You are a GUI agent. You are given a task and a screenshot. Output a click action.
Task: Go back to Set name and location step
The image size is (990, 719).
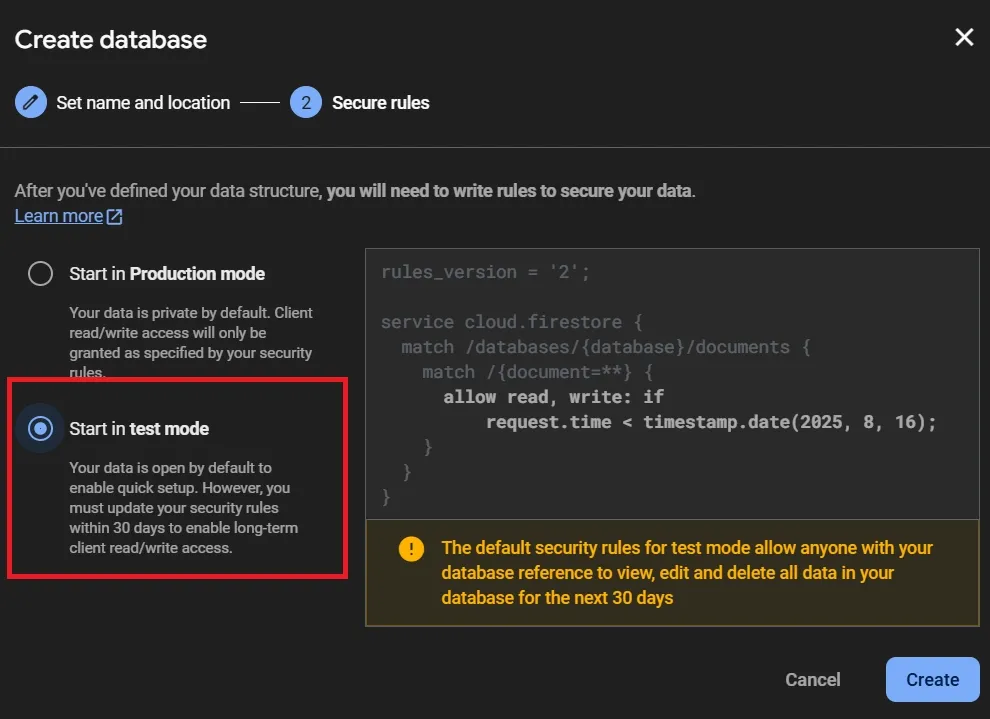pyautogui.click(x=143, y=102)
